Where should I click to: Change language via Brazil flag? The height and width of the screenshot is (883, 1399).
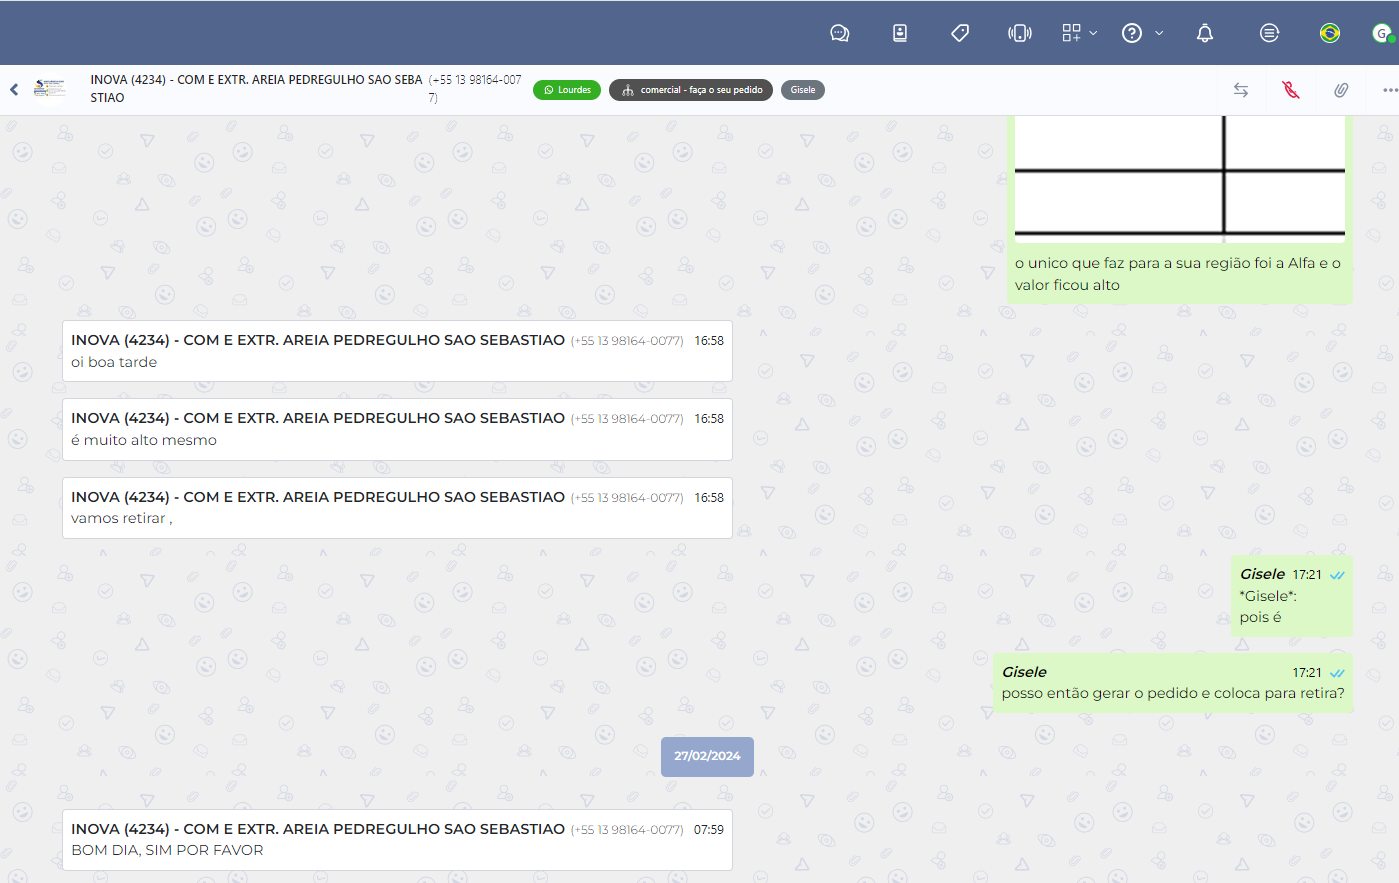click(1330, 33)
